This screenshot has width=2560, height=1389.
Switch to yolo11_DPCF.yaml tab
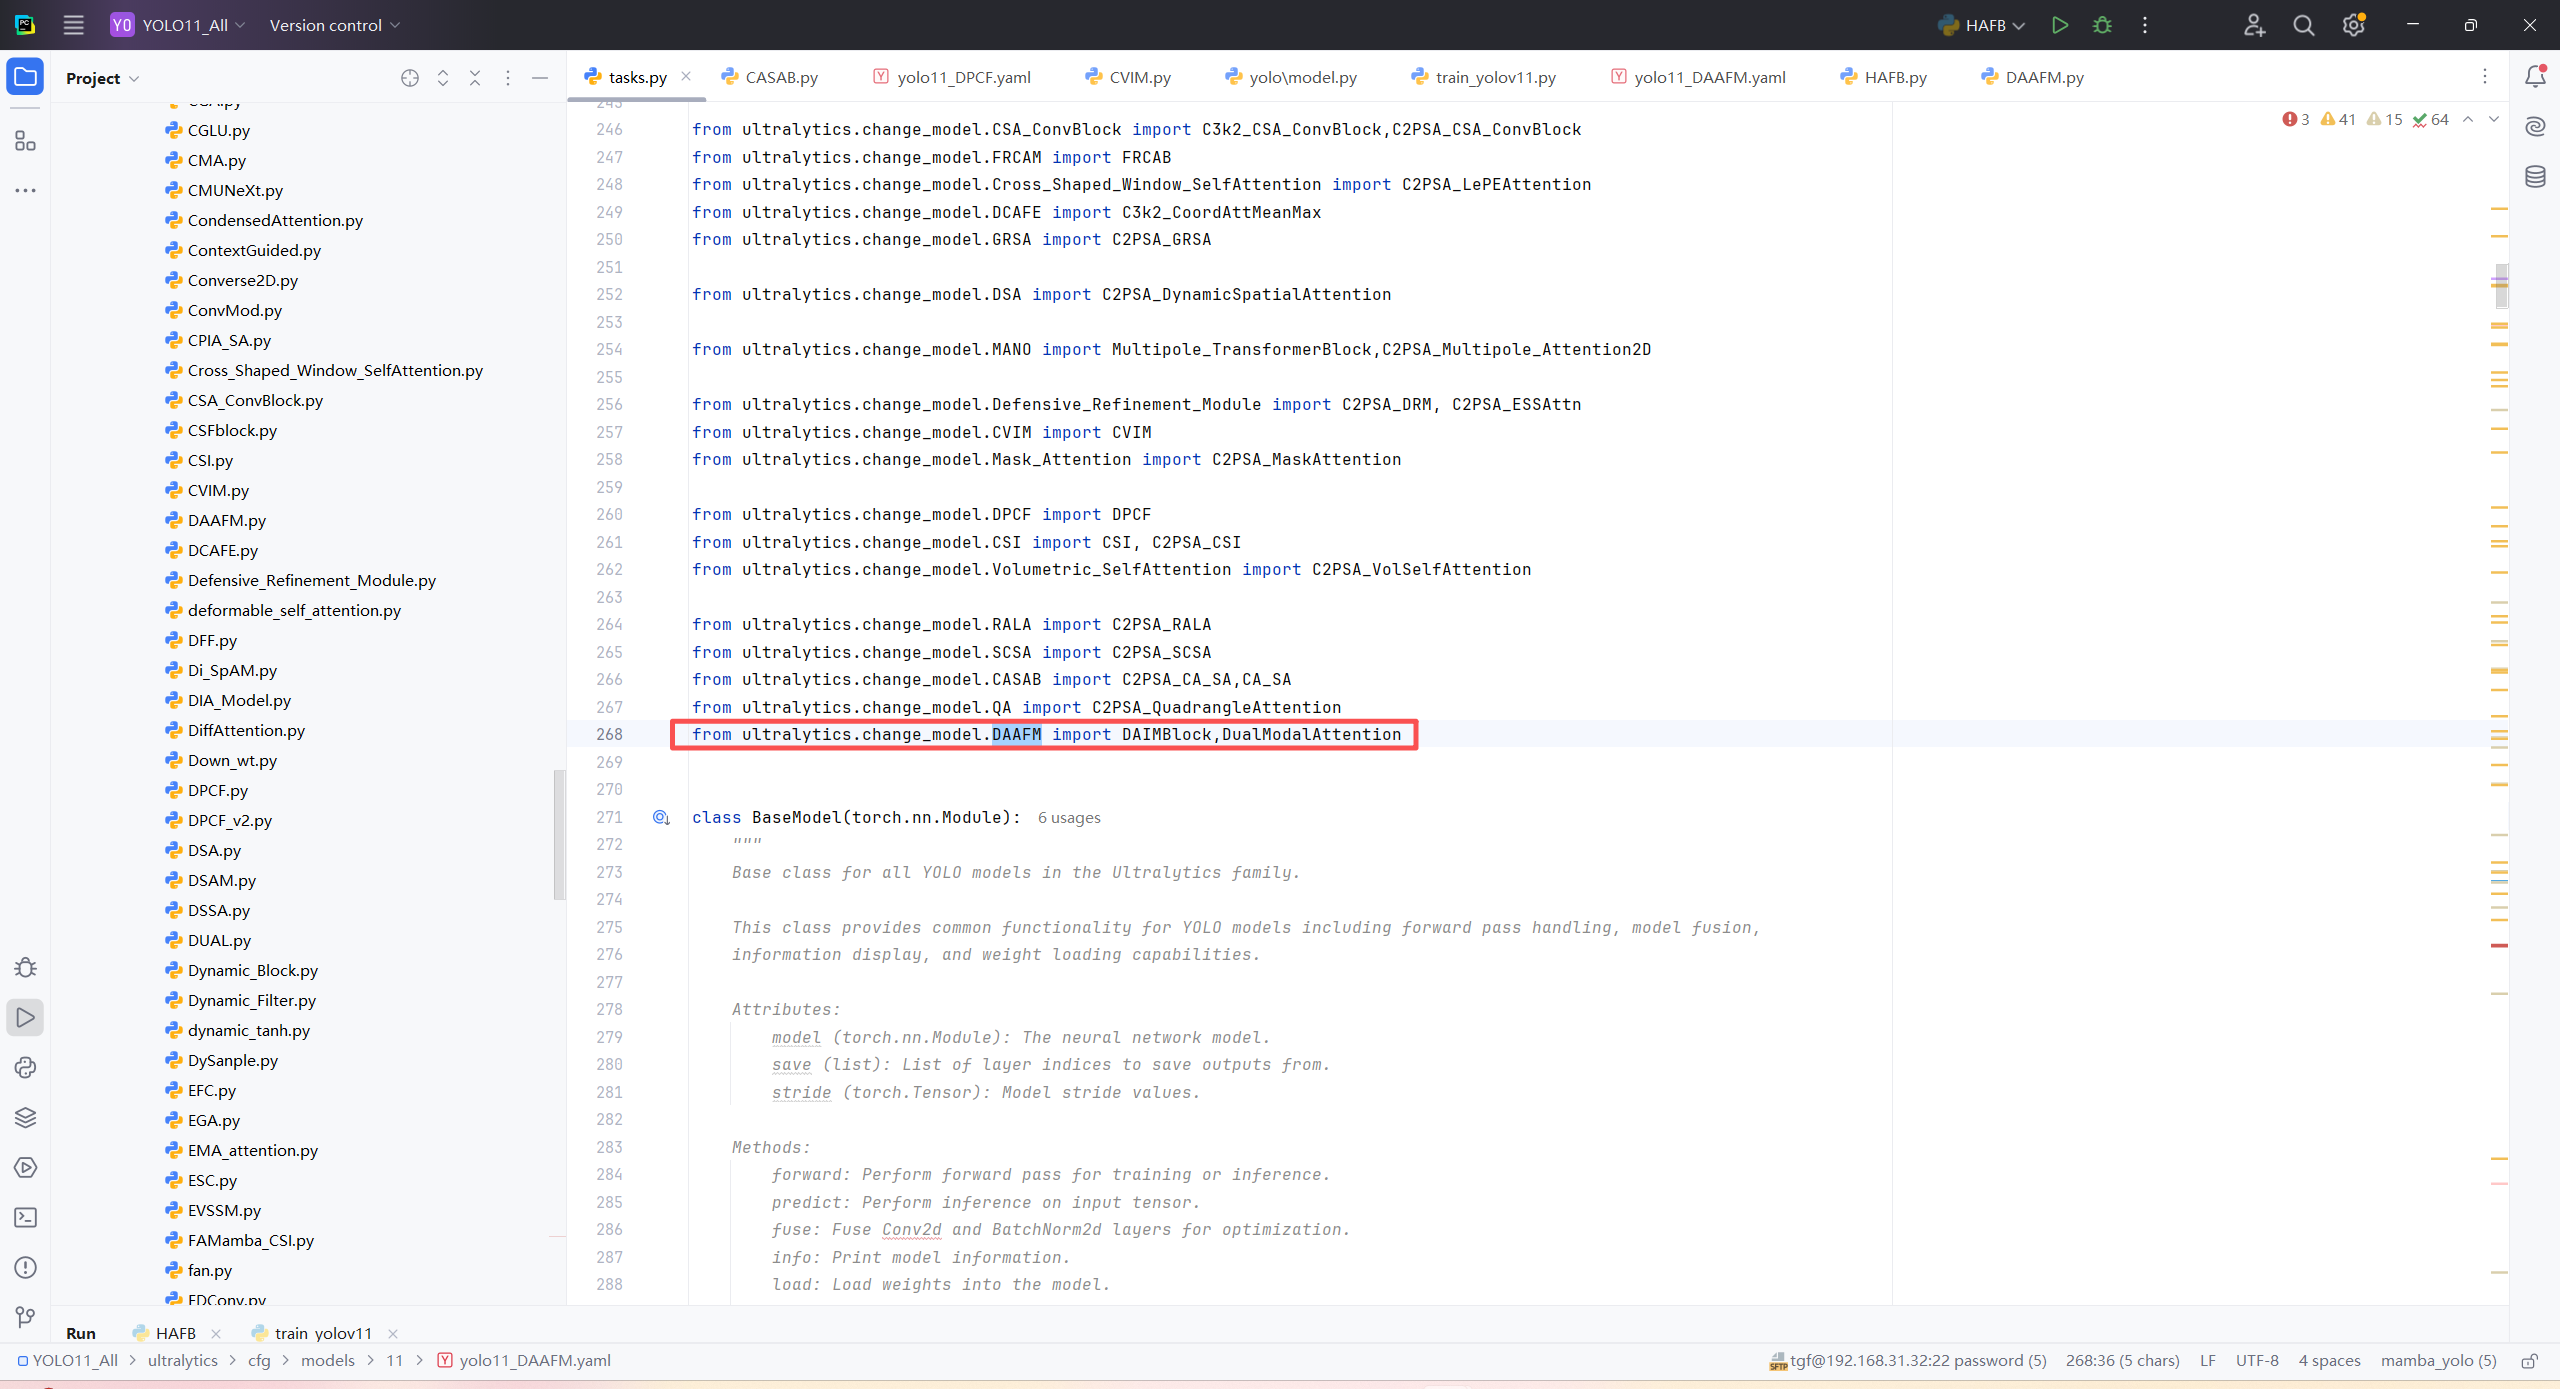(962, 77)
